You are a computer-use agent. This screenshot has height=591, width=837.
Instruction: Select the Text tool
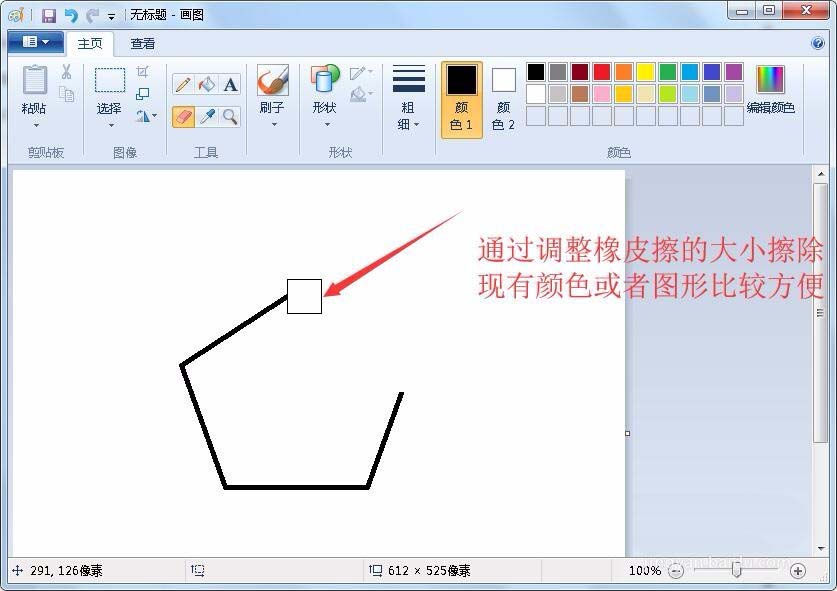click(x=230, y=83)
